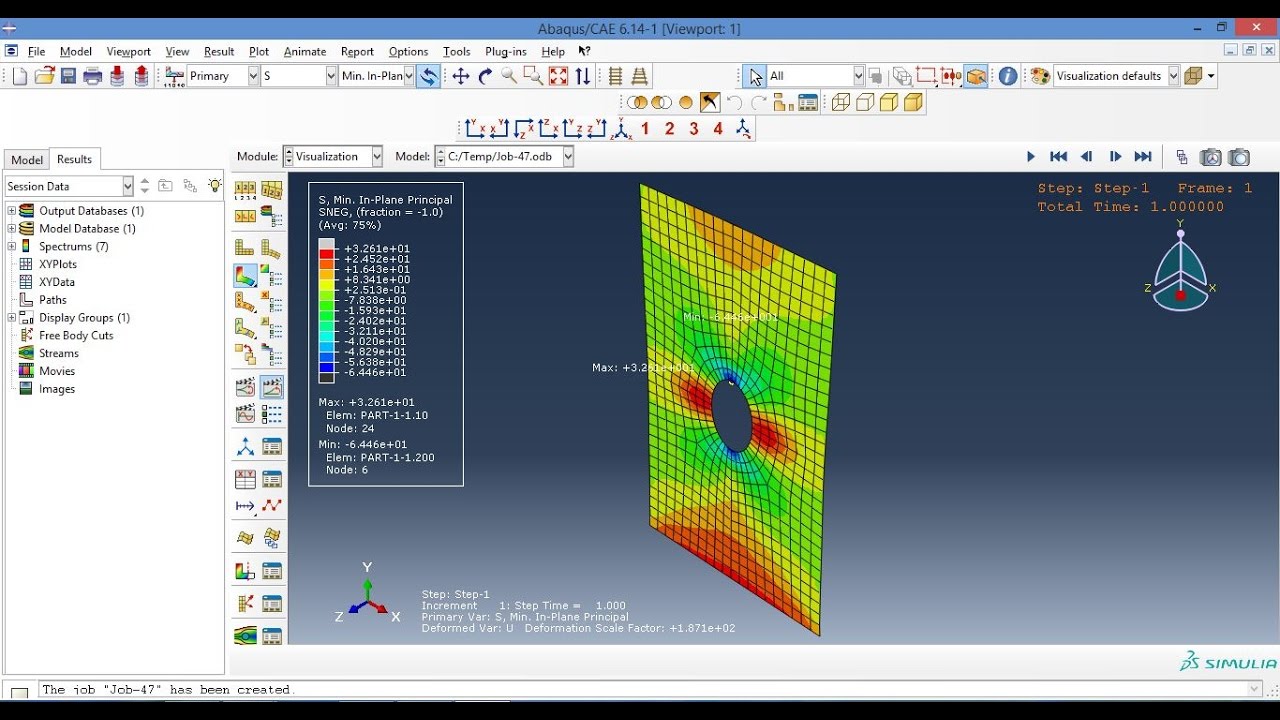Click the Stream toolset icon
The image size is (1280, 720).
tap(245, 635)
